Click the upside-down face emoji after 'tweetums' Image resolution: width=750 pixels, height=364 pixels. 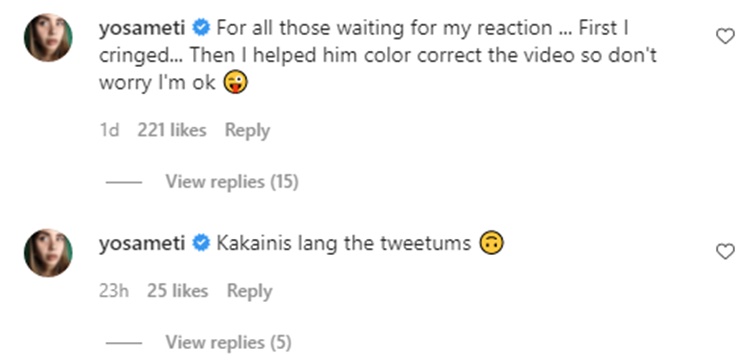point(491,243)
